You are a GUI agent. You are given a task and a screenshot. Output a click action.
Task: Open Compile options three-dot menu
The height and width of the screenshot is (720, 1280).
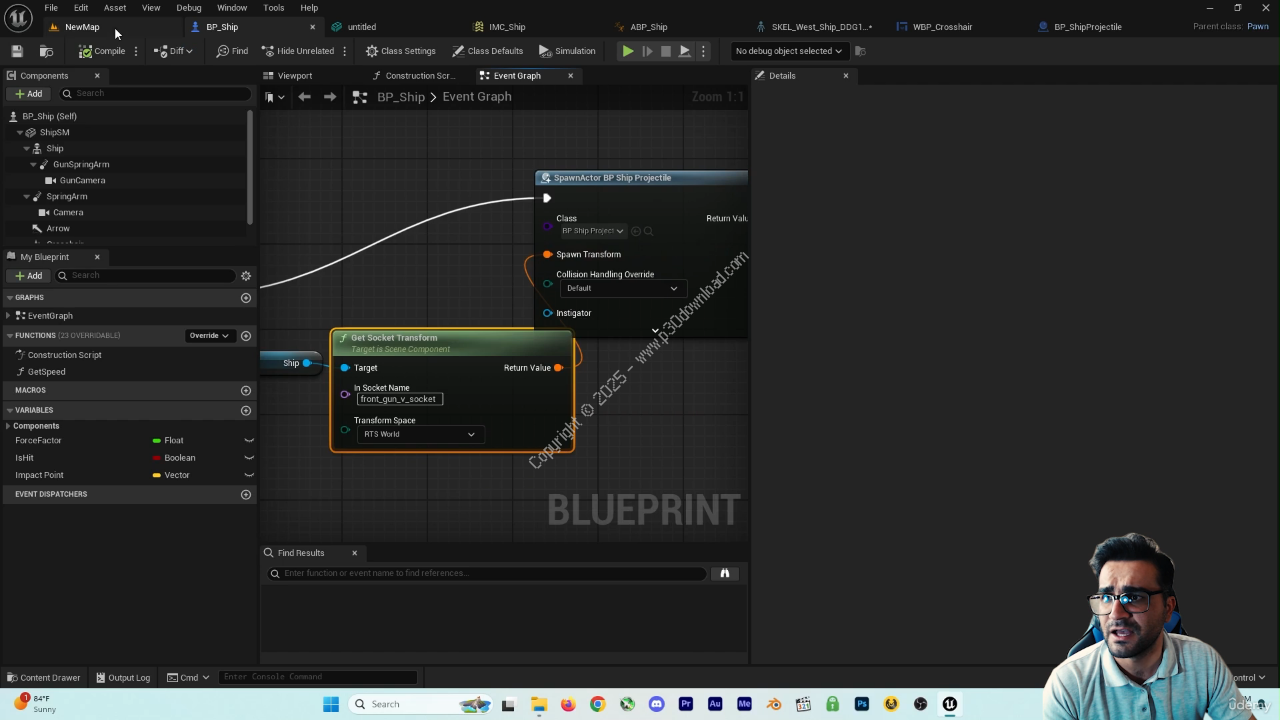136,51
